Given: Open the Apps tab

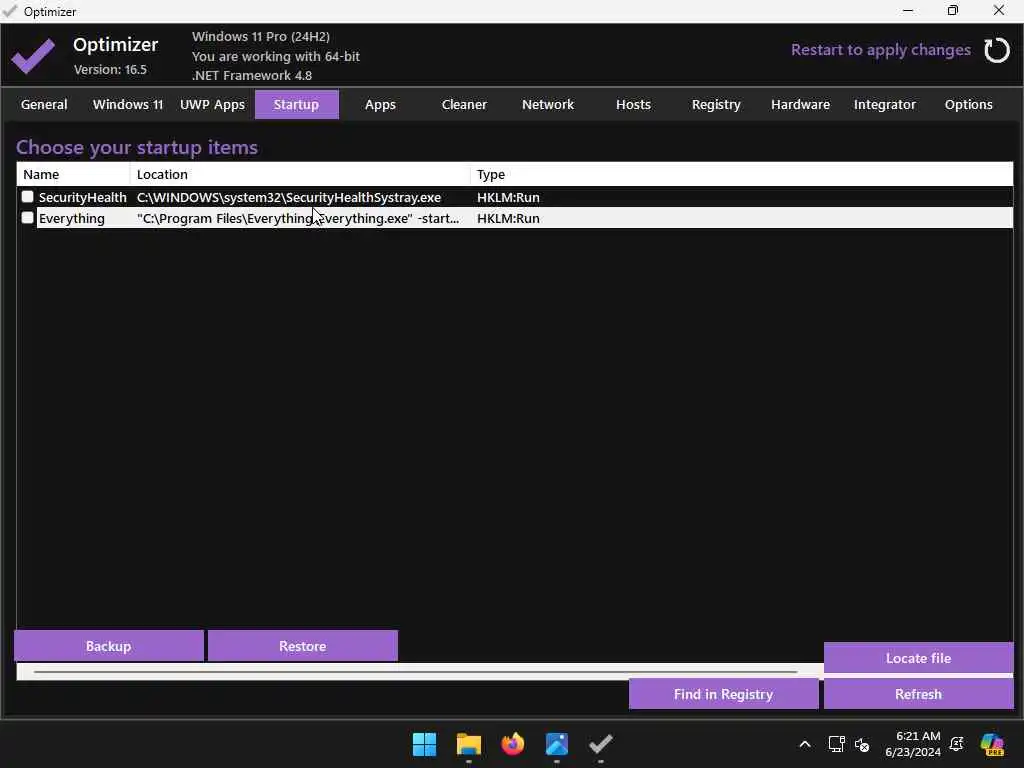Looking at the screenshot, I should click(380, 104).
